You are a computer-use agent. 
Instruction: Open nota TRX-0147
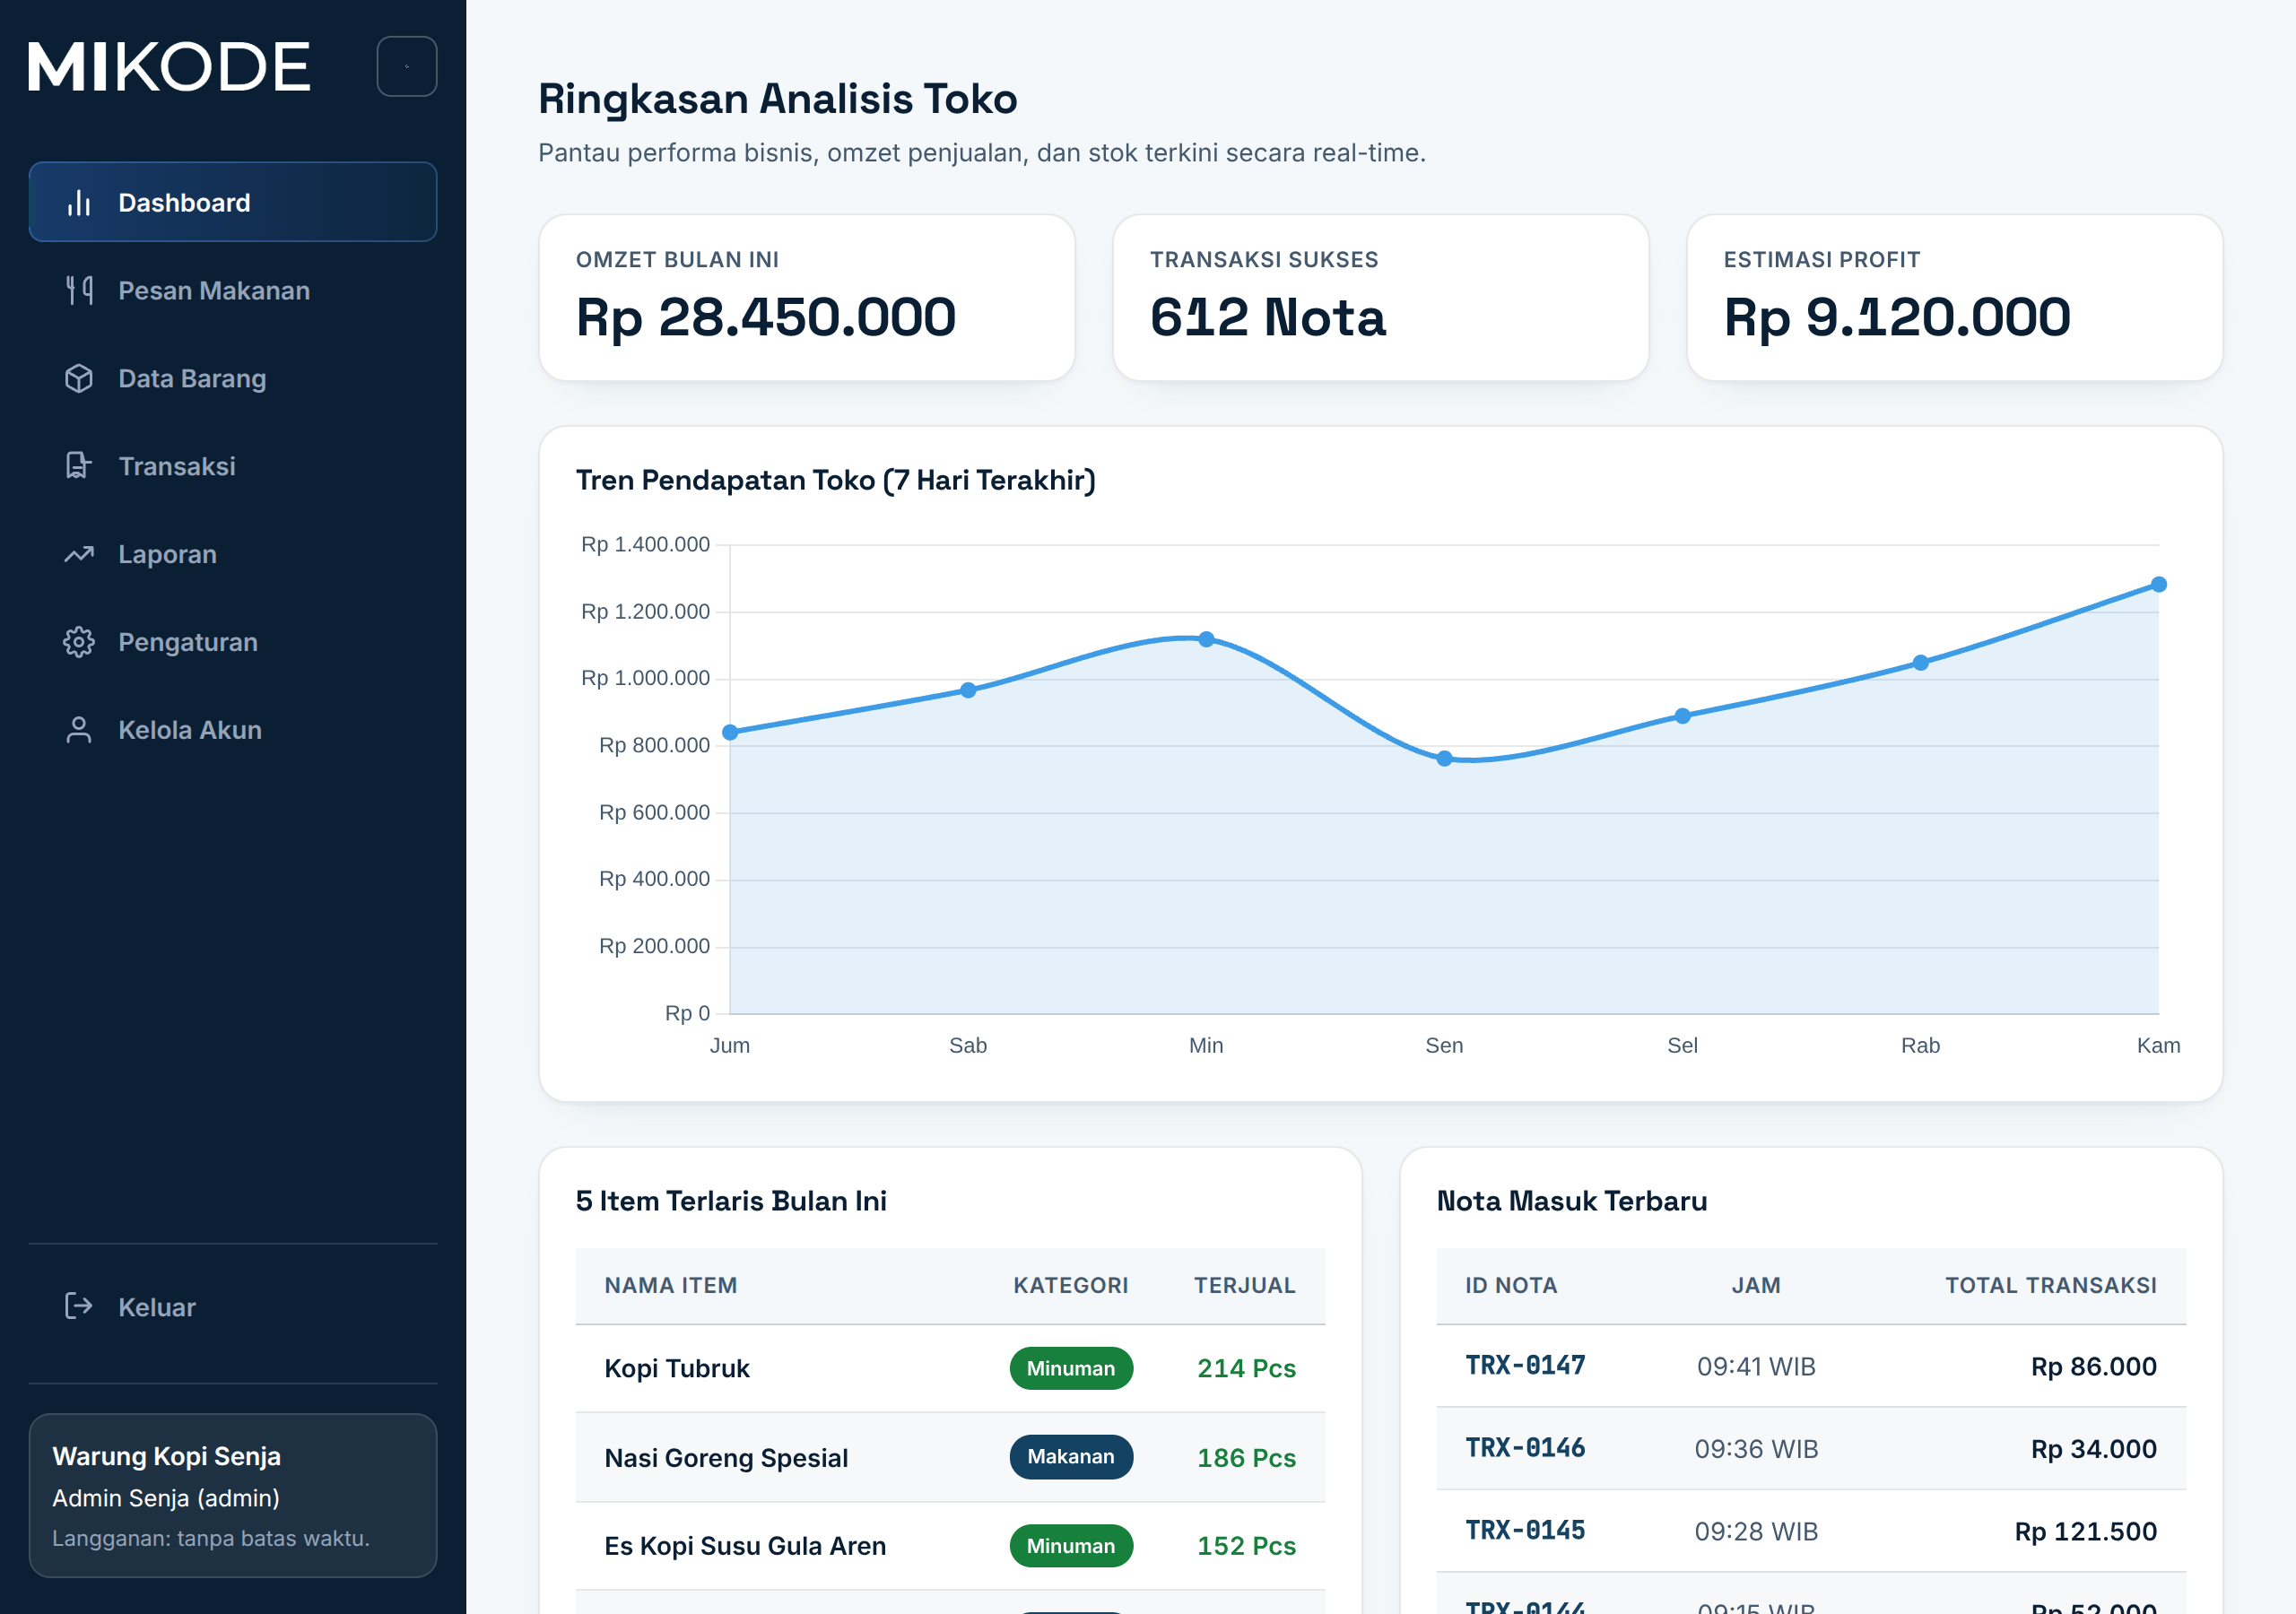click(1525, 1366)
